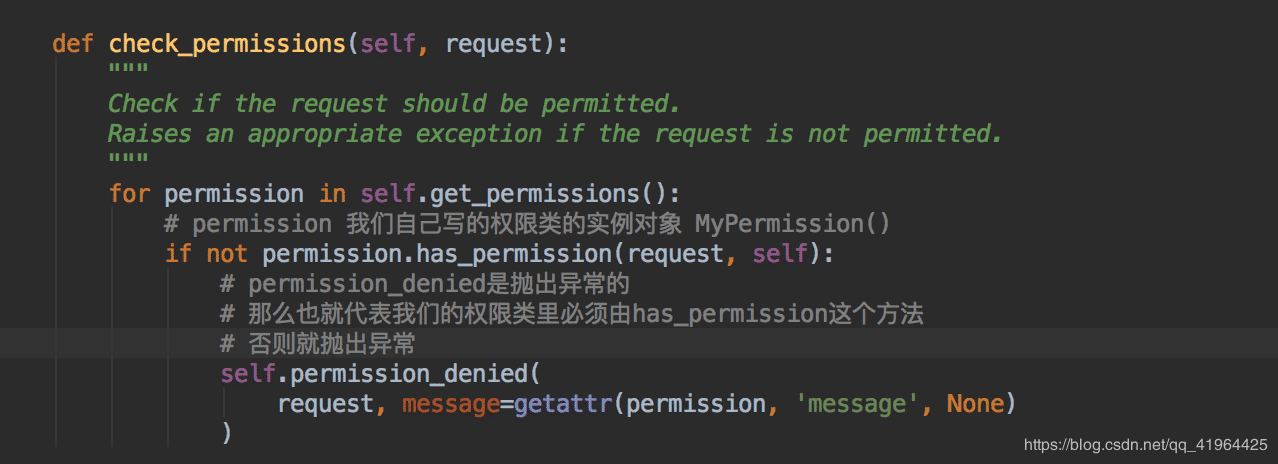The height and width of the screenshot is (464, 1278).
Task: Click the self.permission_denied( call
Action: tap(380, 374)
